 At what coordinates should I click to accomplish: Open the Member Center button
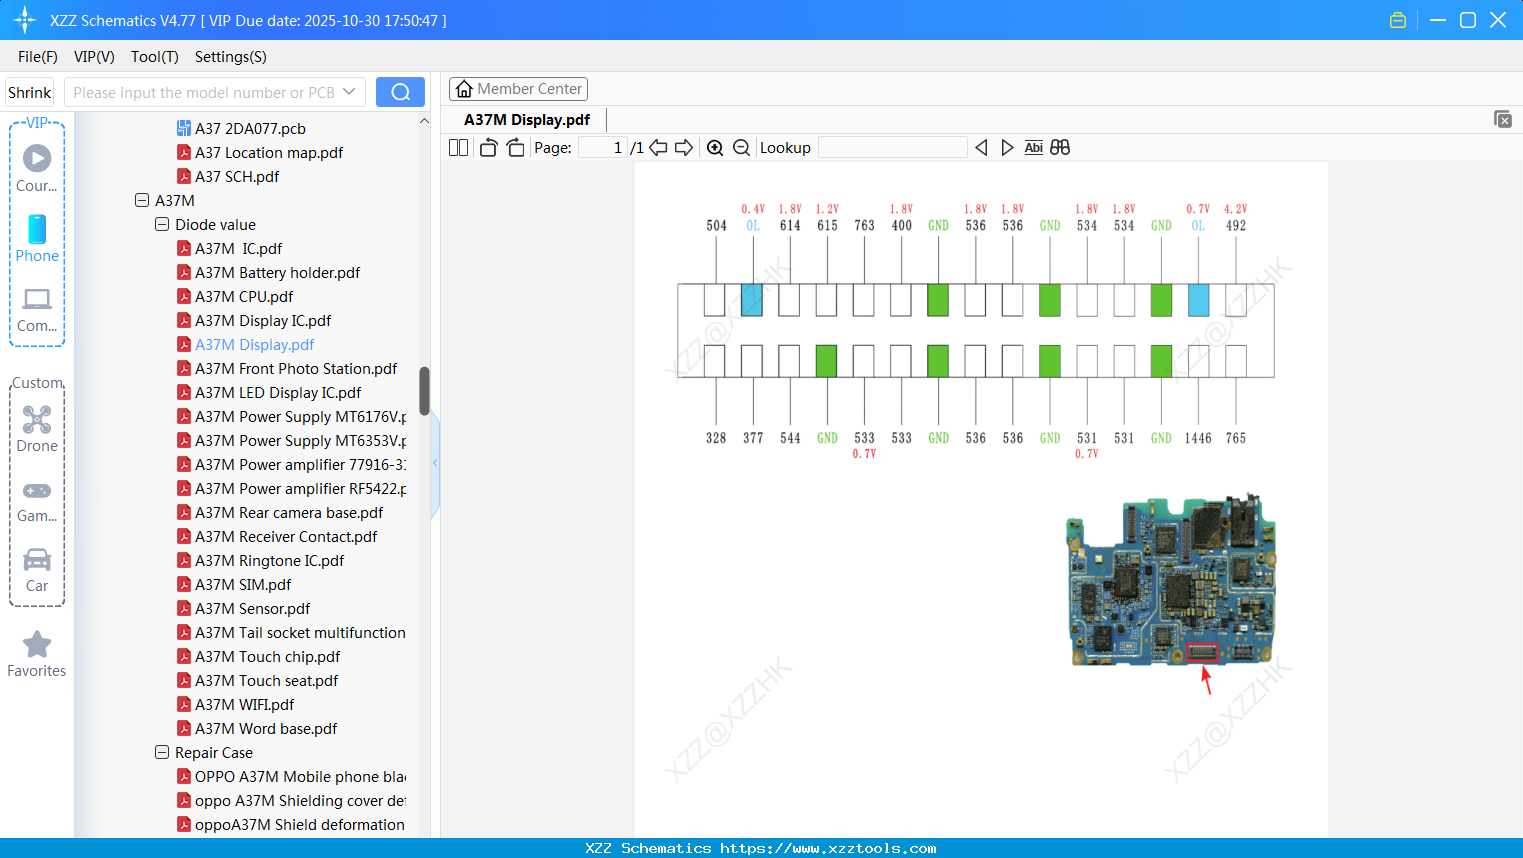point(518,89)
